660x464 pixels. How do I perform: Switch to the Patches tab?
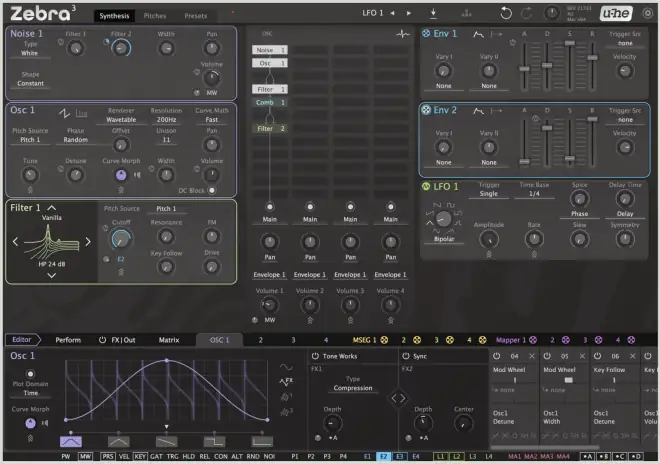click(x=155, y=16)
